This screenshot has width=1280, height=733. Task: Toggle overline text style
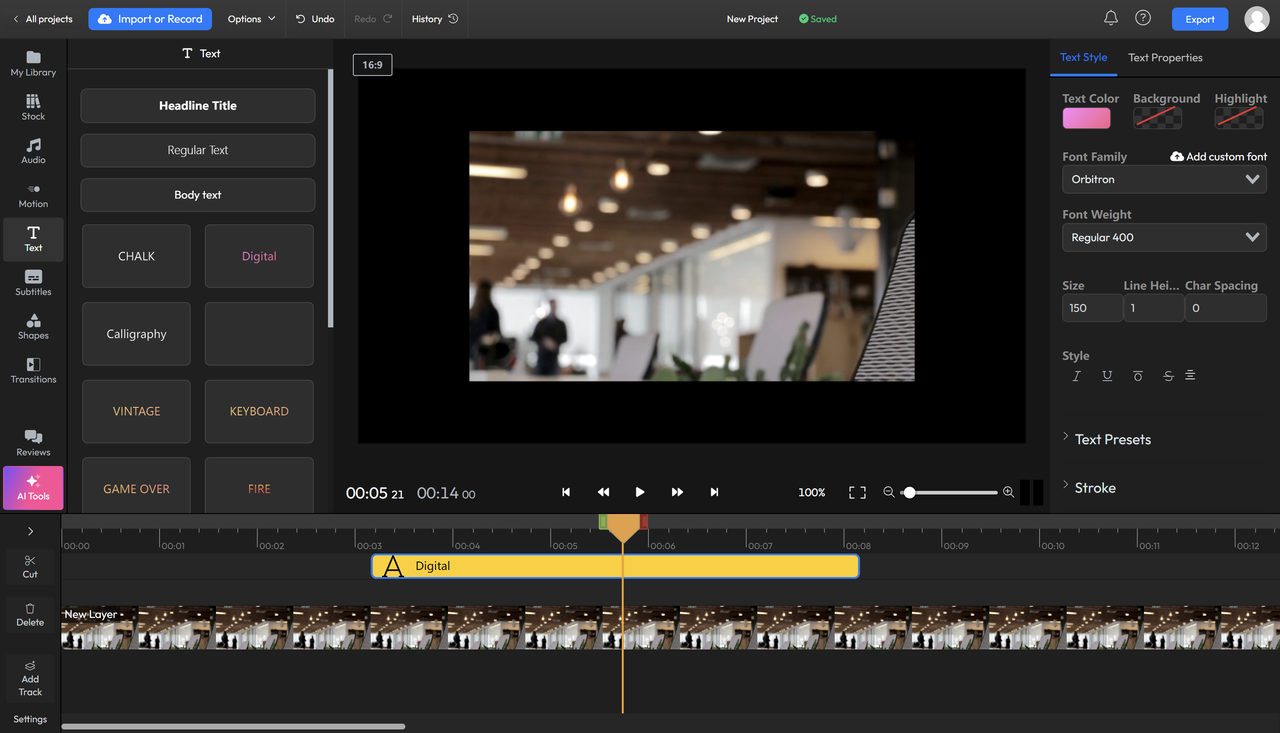point(1138,376)
